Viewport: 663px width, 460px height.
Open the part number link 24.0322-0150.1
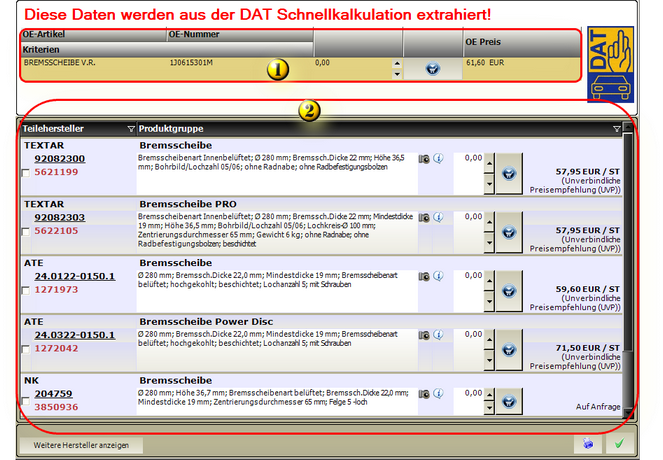click(74, 335)
